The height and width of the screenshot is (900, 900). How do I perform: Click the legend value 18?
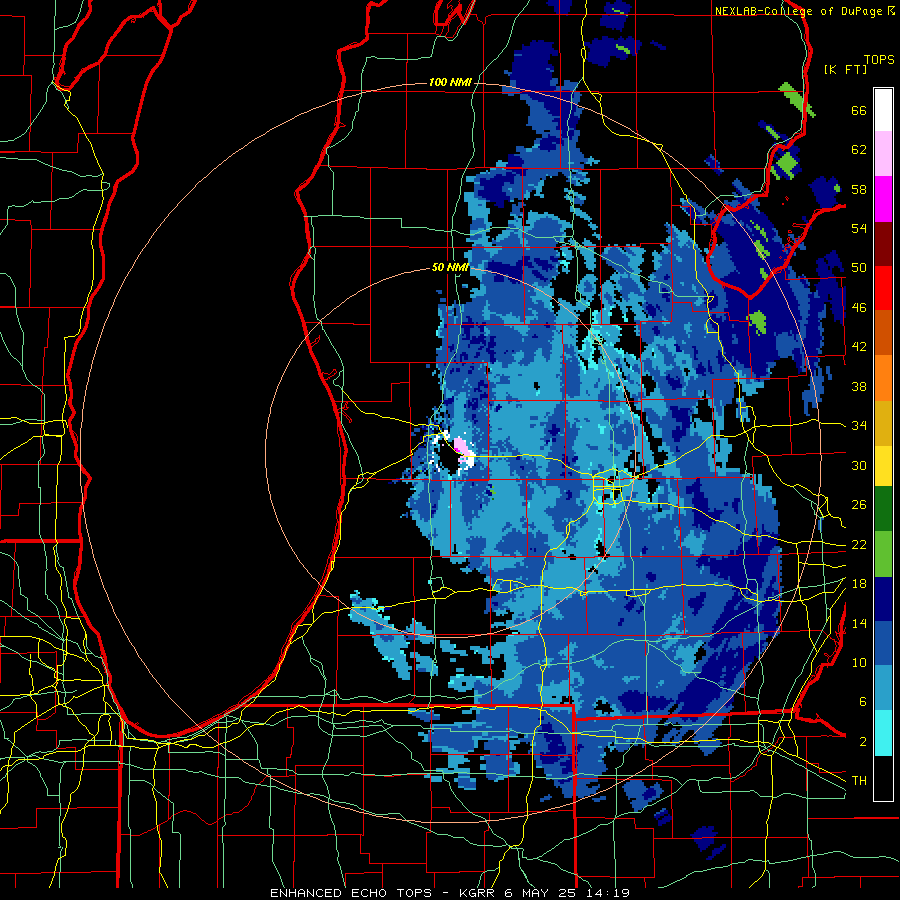(859, 584)
